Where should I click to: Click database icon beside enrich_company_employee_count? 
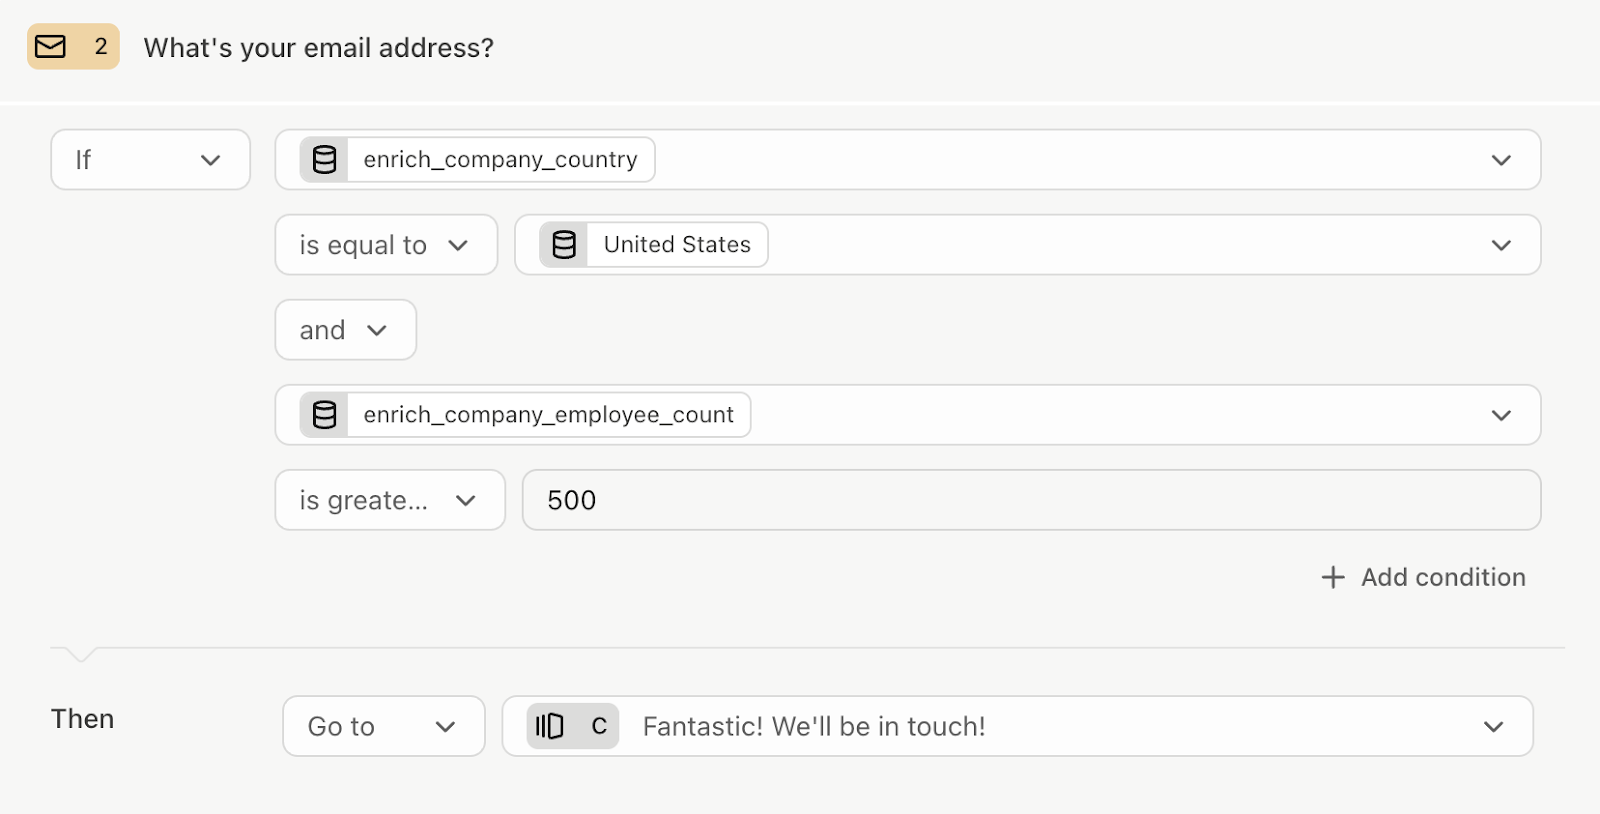[325, 415]
